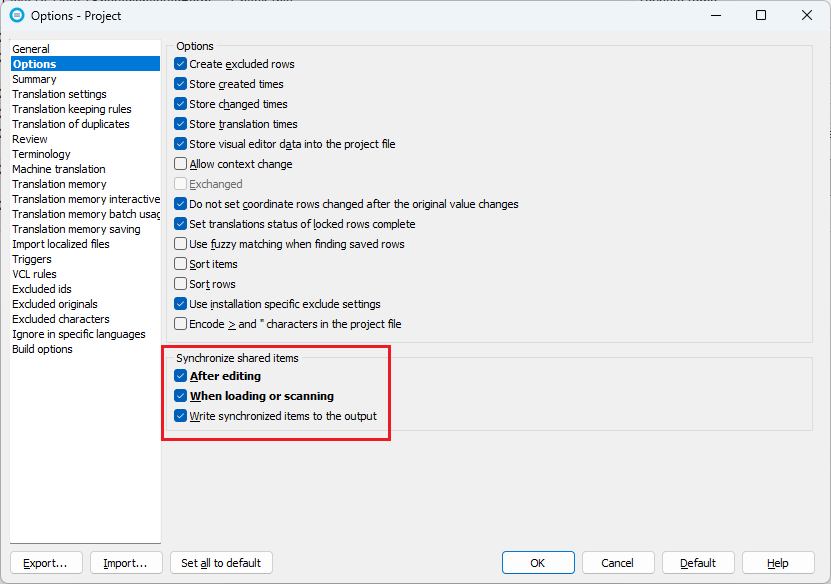Confirm with the OK button
This screenshot has width=831, height=584.
[538, 563]
